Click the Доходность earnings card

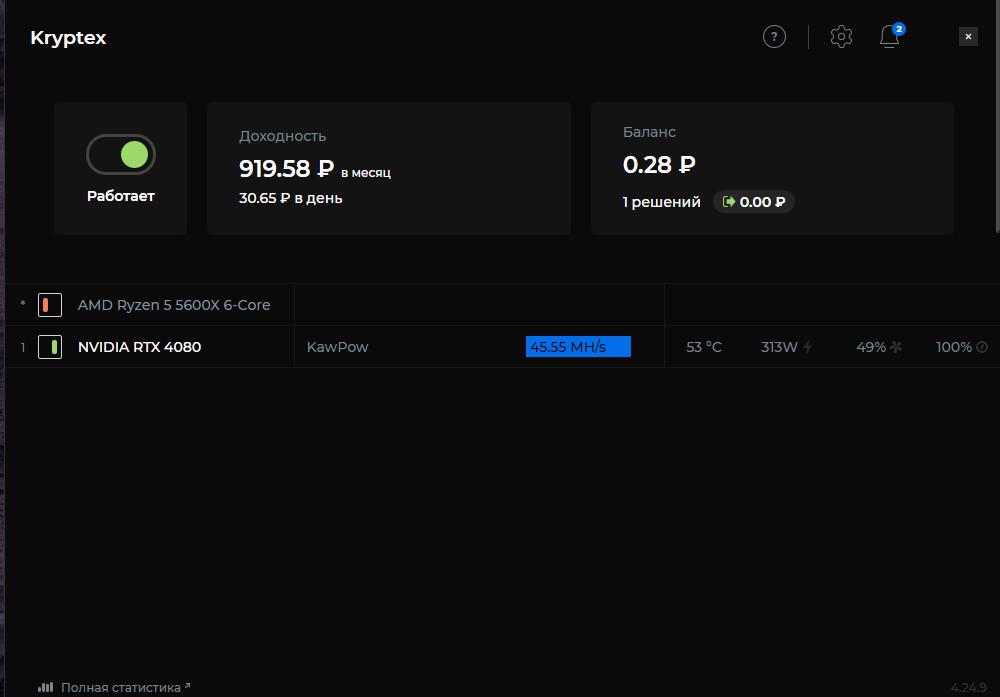388,168
